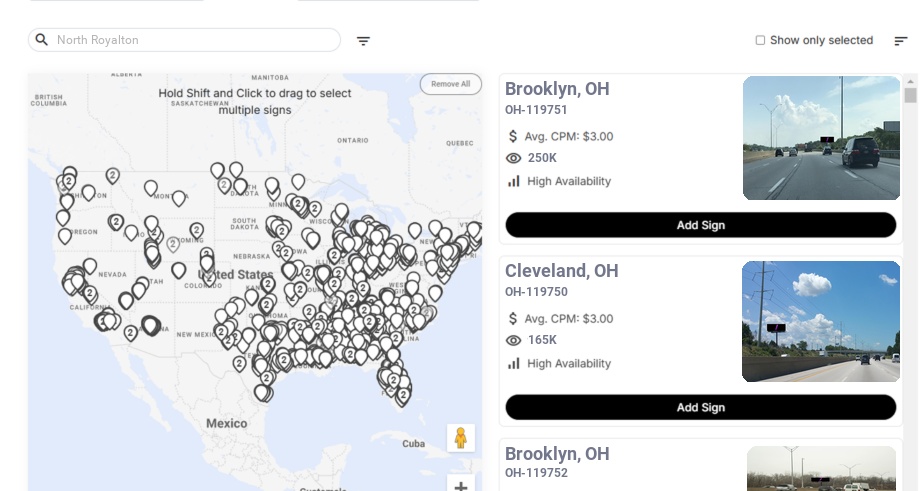Click the Street View pegman icon
This screenshot has height=491, width=920.
[460, 438]
